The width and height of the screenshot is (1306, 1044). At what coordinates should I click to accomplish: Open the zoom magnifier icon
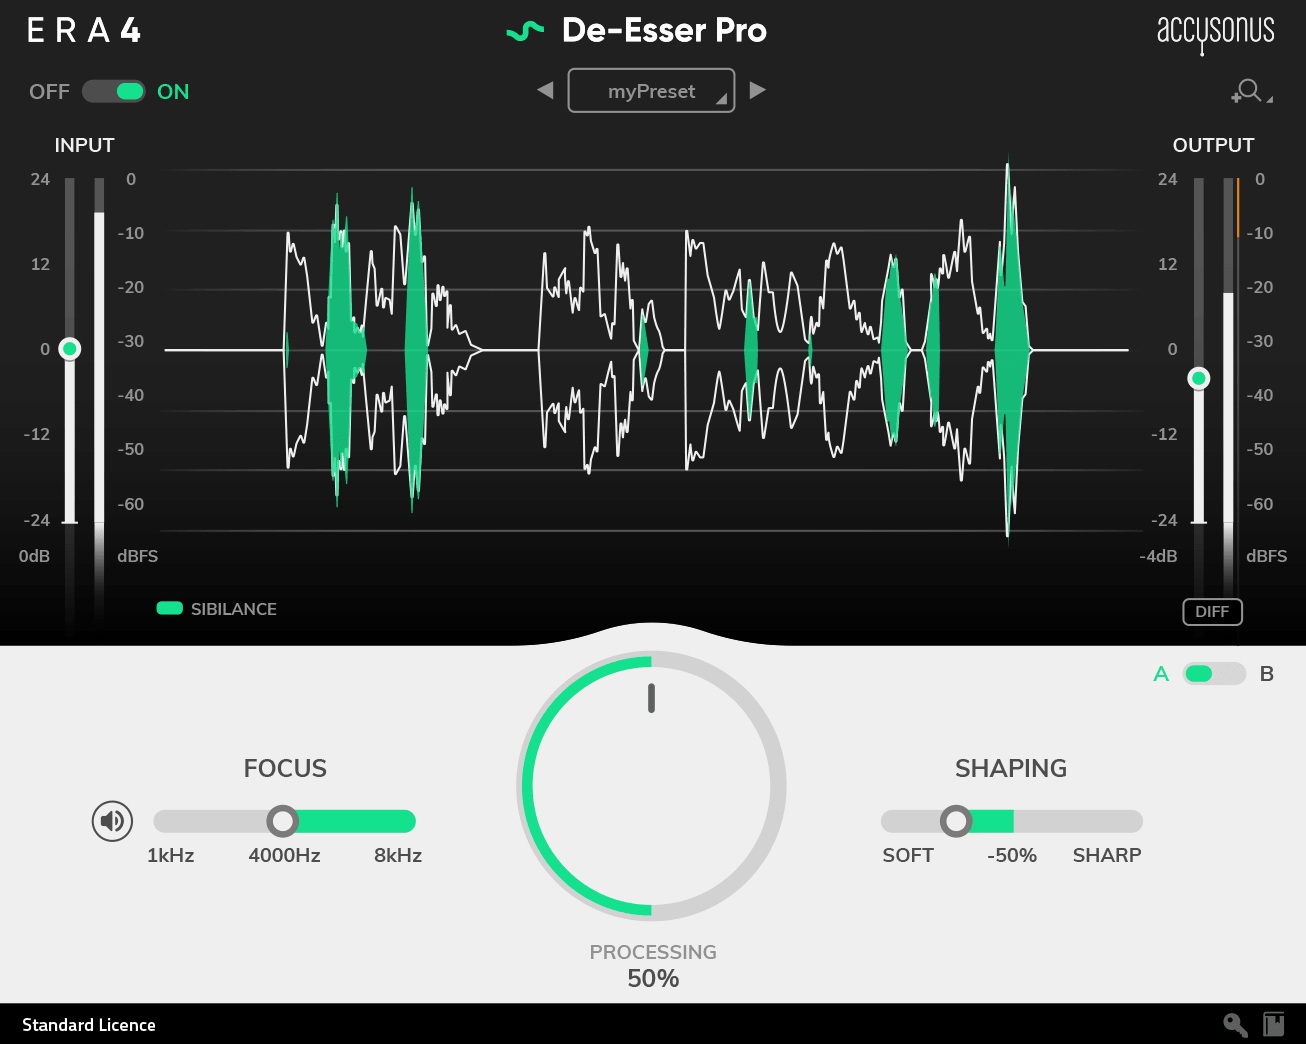[x=1251, y=92]
